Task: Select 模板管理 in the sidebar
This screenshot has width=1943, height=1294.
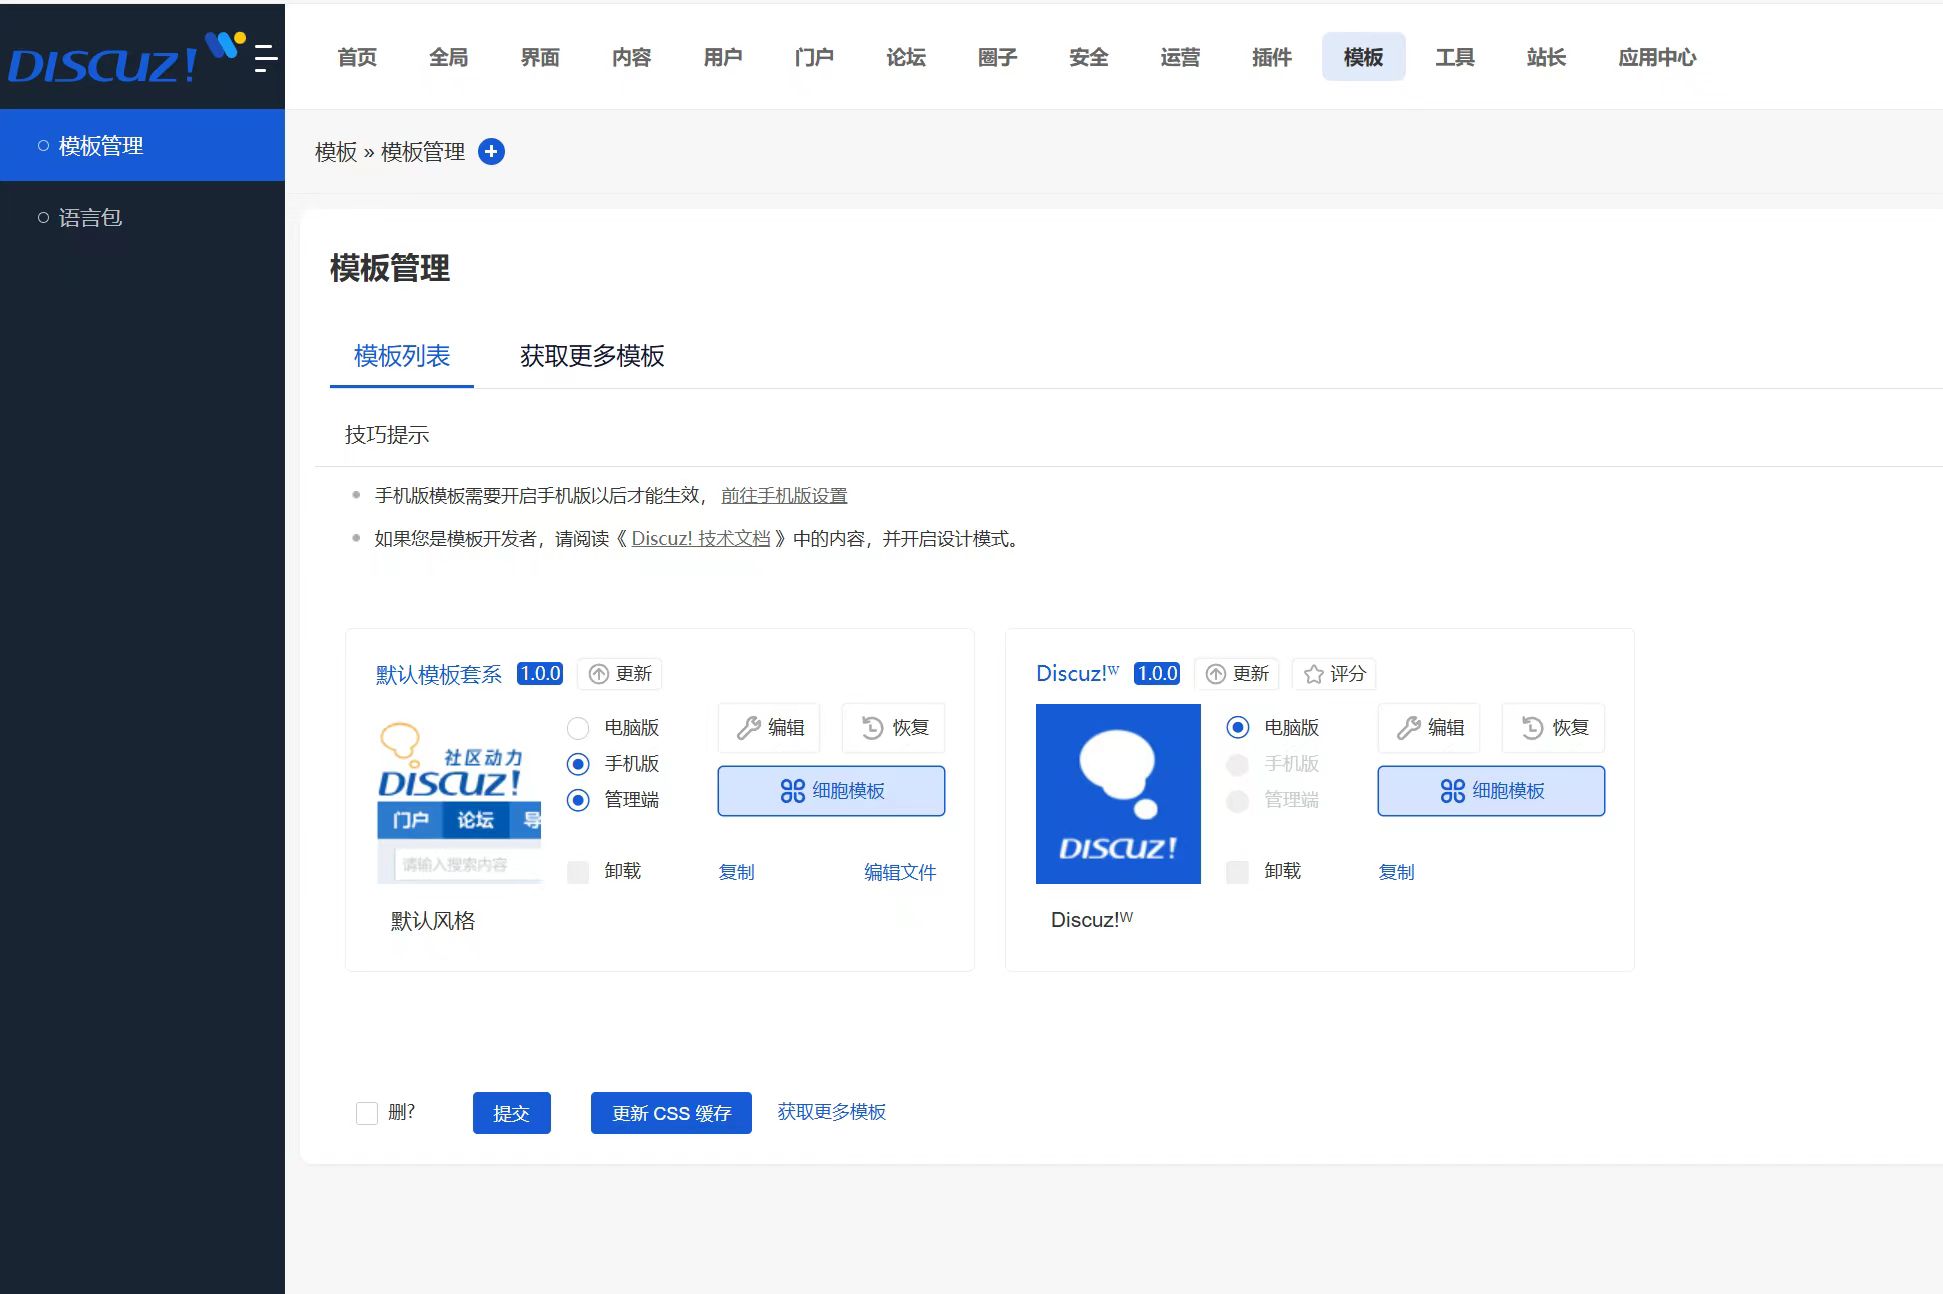Action: point(142,146)
